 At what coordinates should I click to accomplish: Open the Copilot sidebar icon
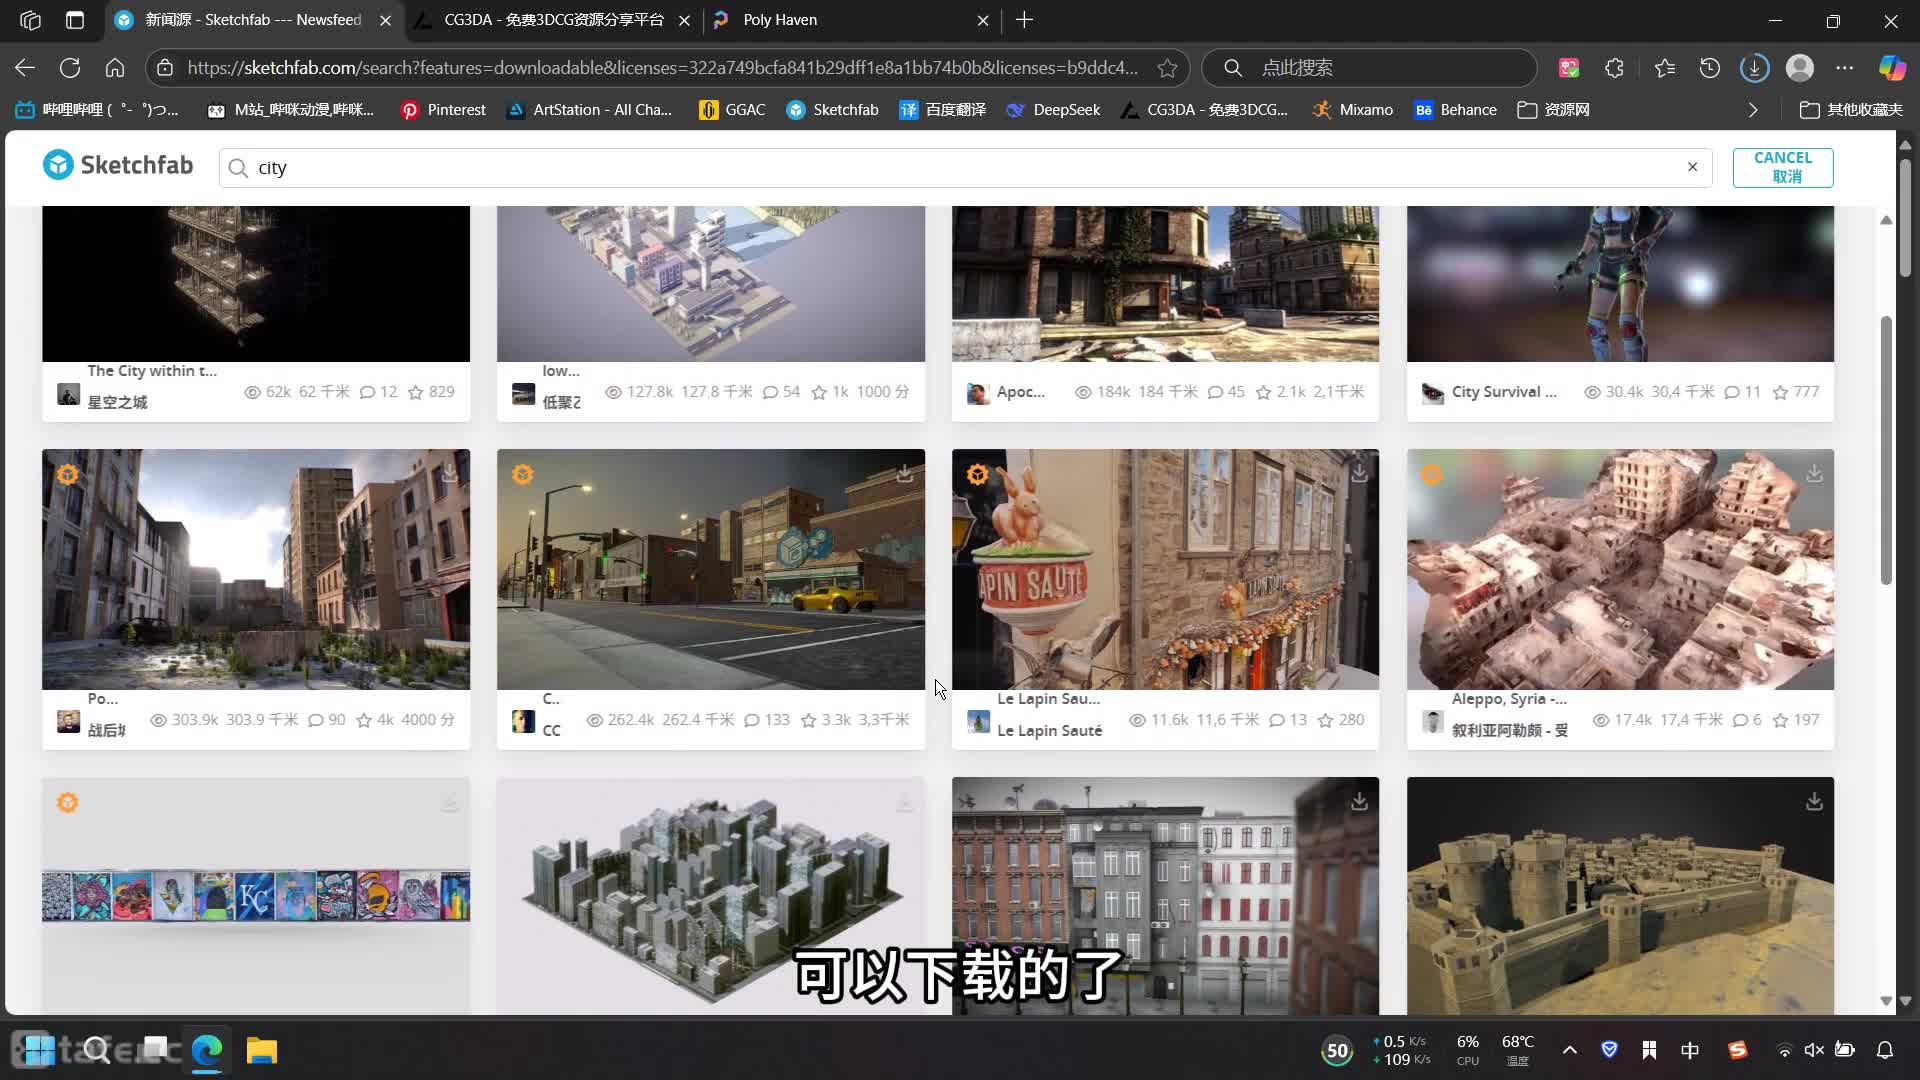point(1892,68)
